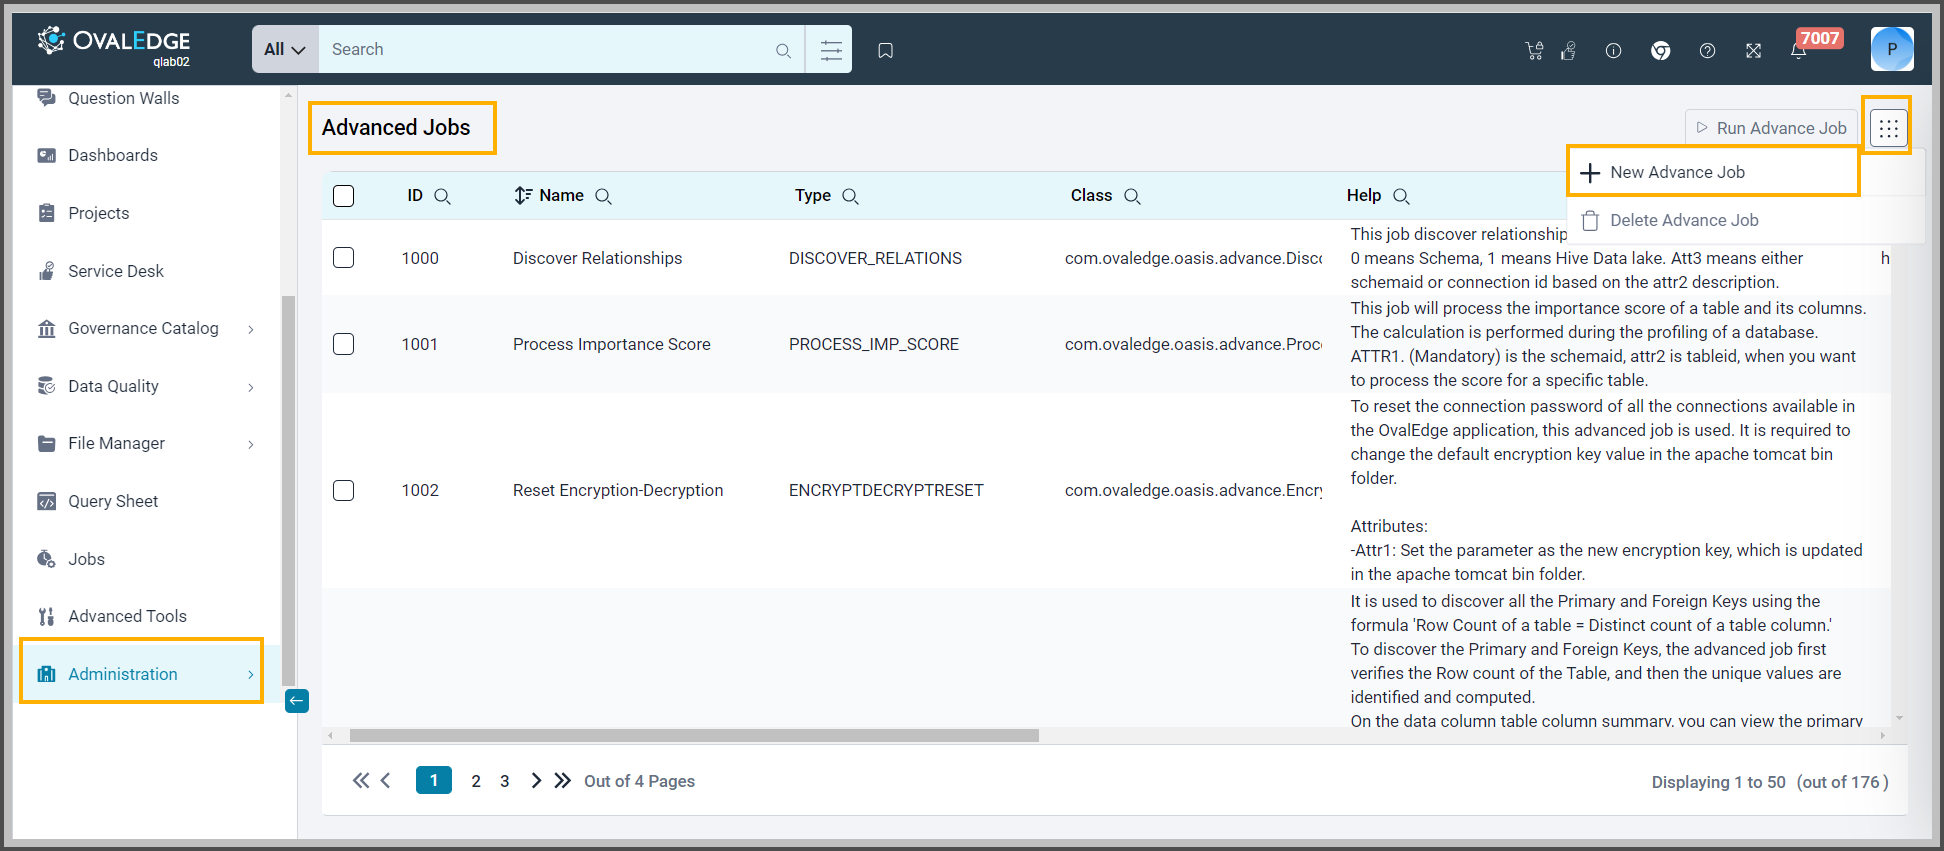This screenshot has width=1944, height=851.
Task: Go to page 2 of results
Action: [476, 781]
